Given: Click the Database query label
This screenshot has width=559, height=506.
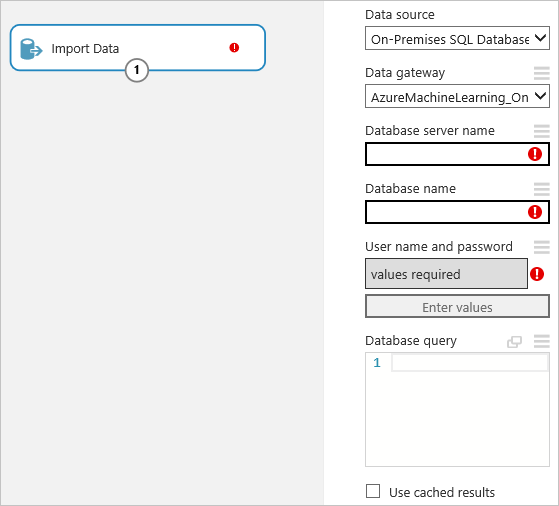Looking at the screenshot, I should [411, 341].
